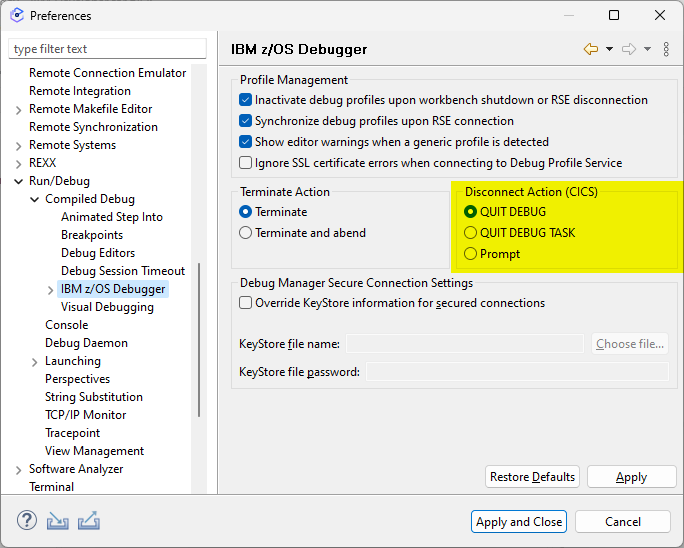Expand the Launching tree node
The width and height of the screenshot is (684, 548).
pyautogui.click(x=34, y=362)
